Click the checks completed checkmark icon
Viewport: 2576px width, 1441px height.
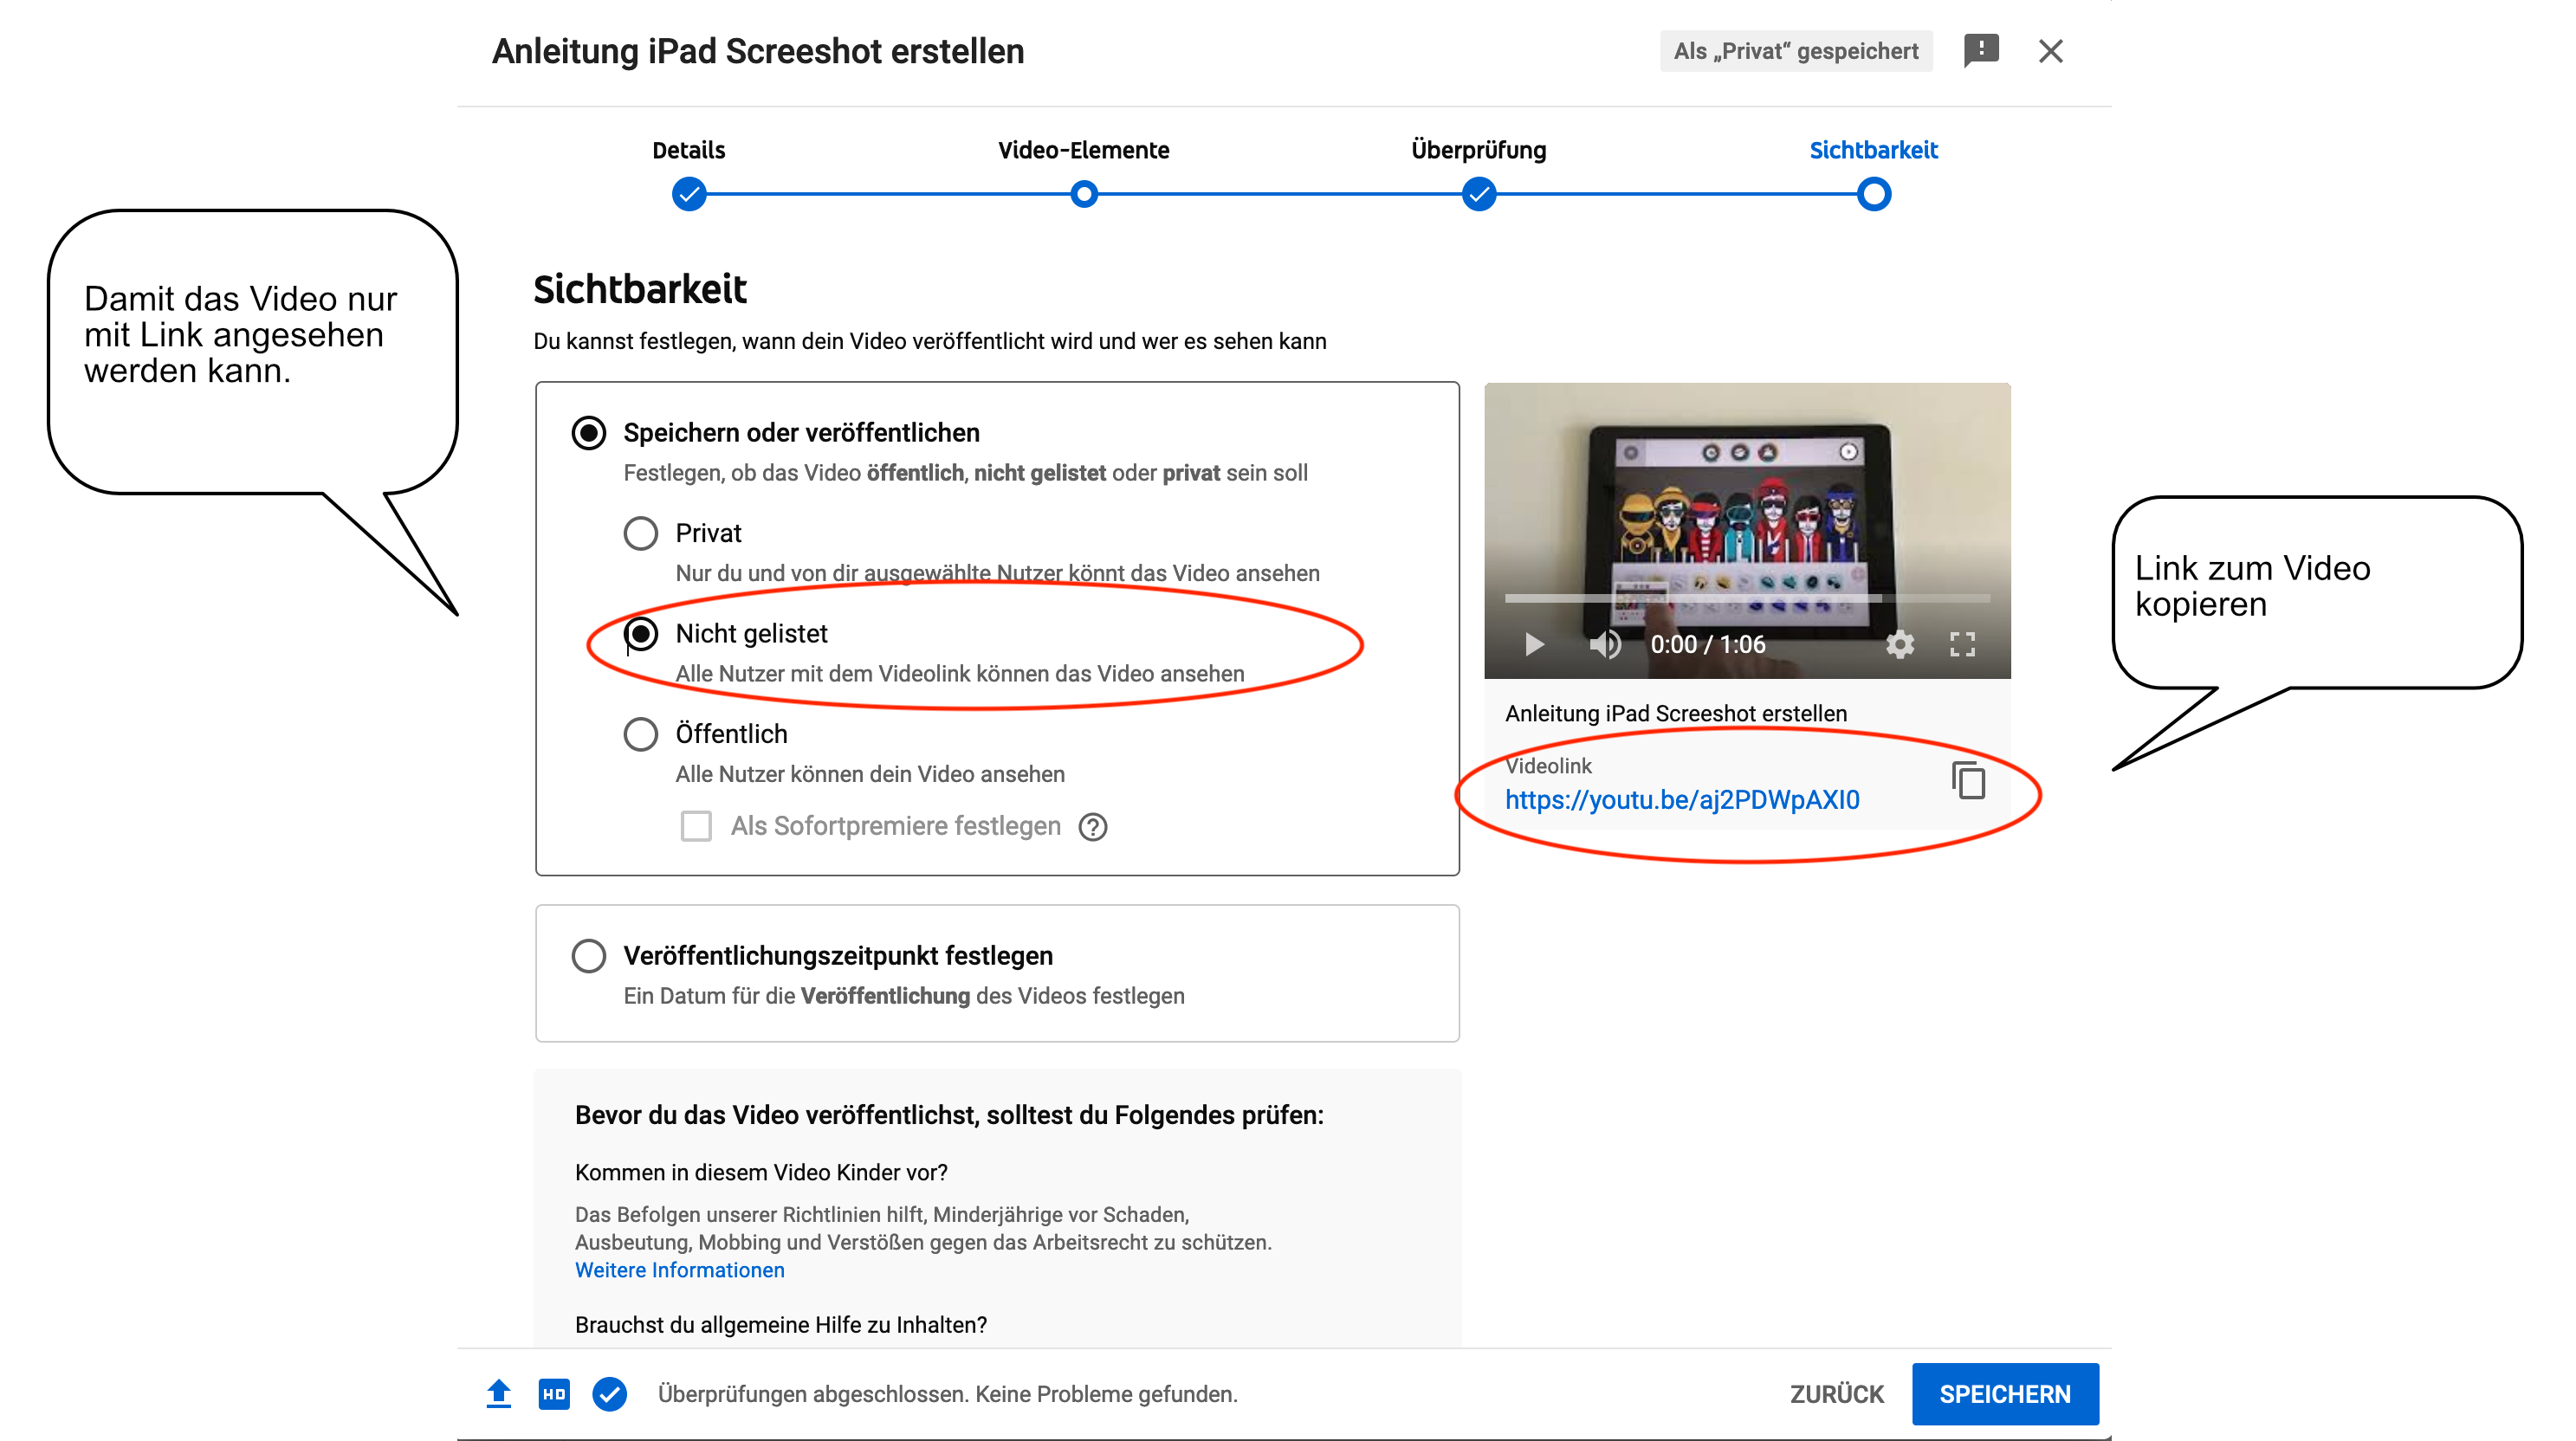[609, 1394]
